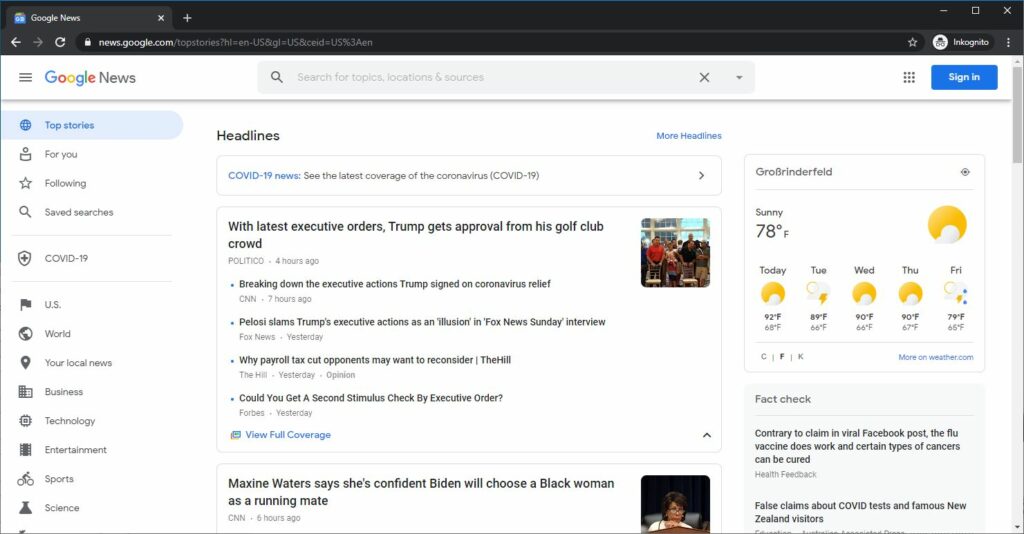
Task: Click the Today weather forecast icon
Action: tap(773, 294)
